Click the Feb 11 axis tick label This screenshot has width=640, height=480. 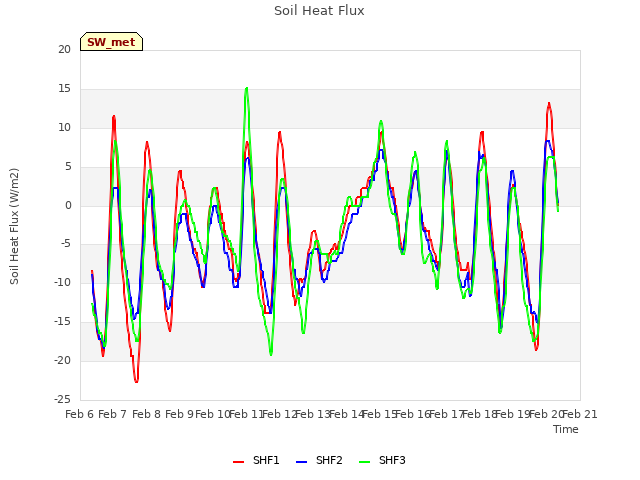pyautogui.click(x=246, y=415)
